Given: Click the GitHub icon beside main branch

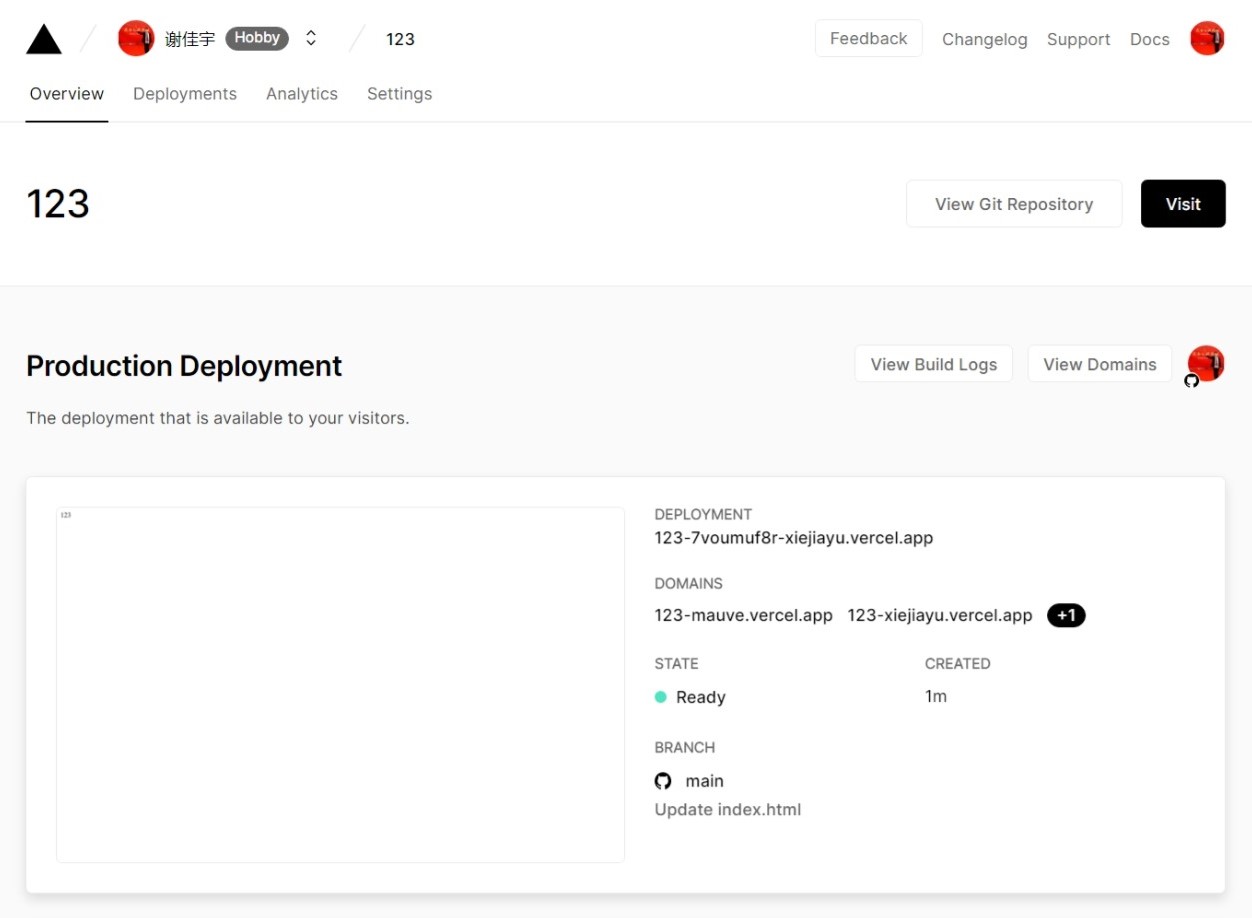Looking at the screenshot, I should (663, 781).
